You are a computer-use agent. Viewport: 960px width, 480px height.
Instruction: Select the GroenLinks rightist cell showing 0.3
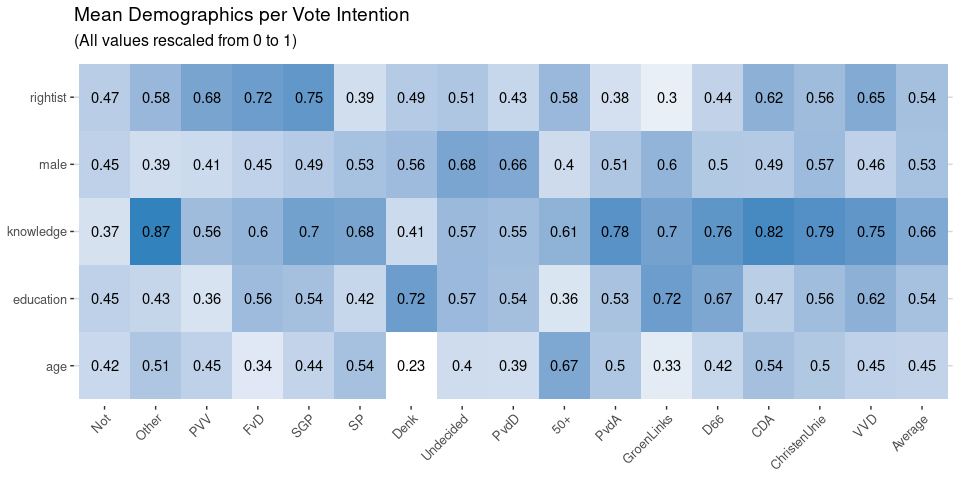[x=666, y=97]
